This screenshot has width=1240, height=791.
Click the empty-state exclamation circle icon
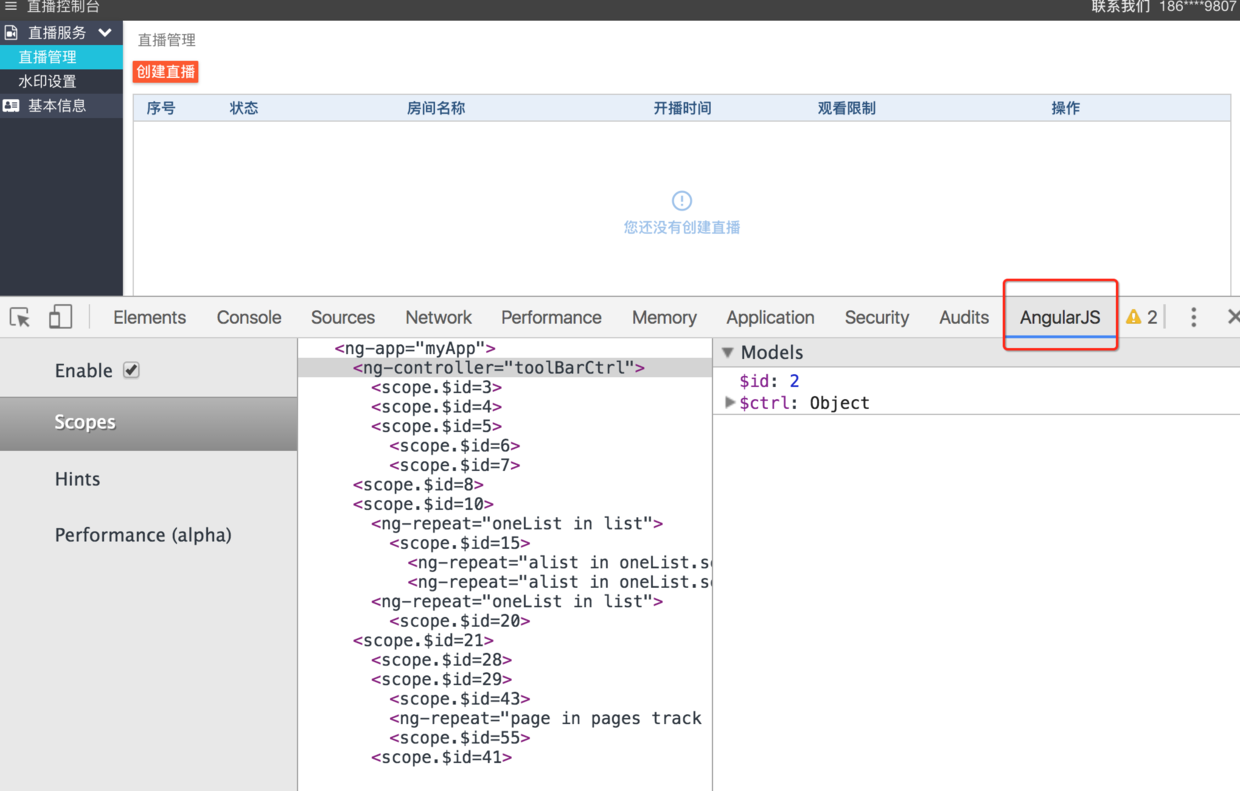[682, 201]
